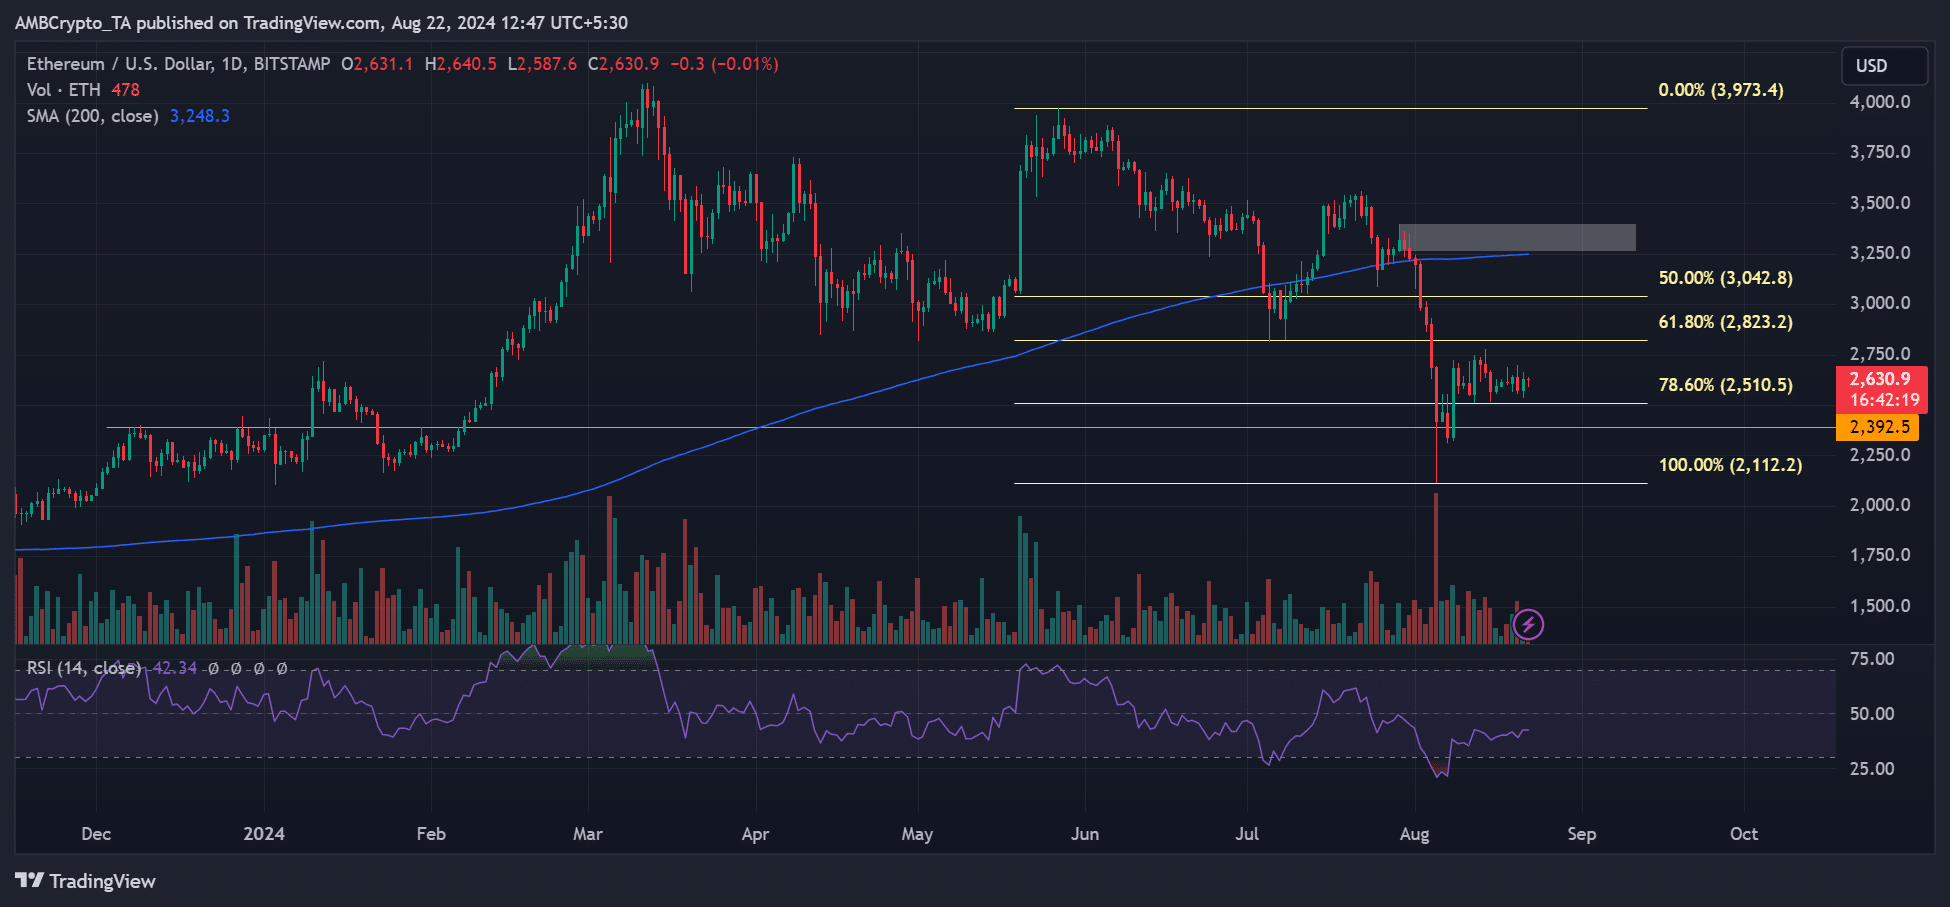Click the Vol · ETH indicator label
The height and width of the screenshot is (907, 1950).
pyautogui.click(x=64, y=90)
